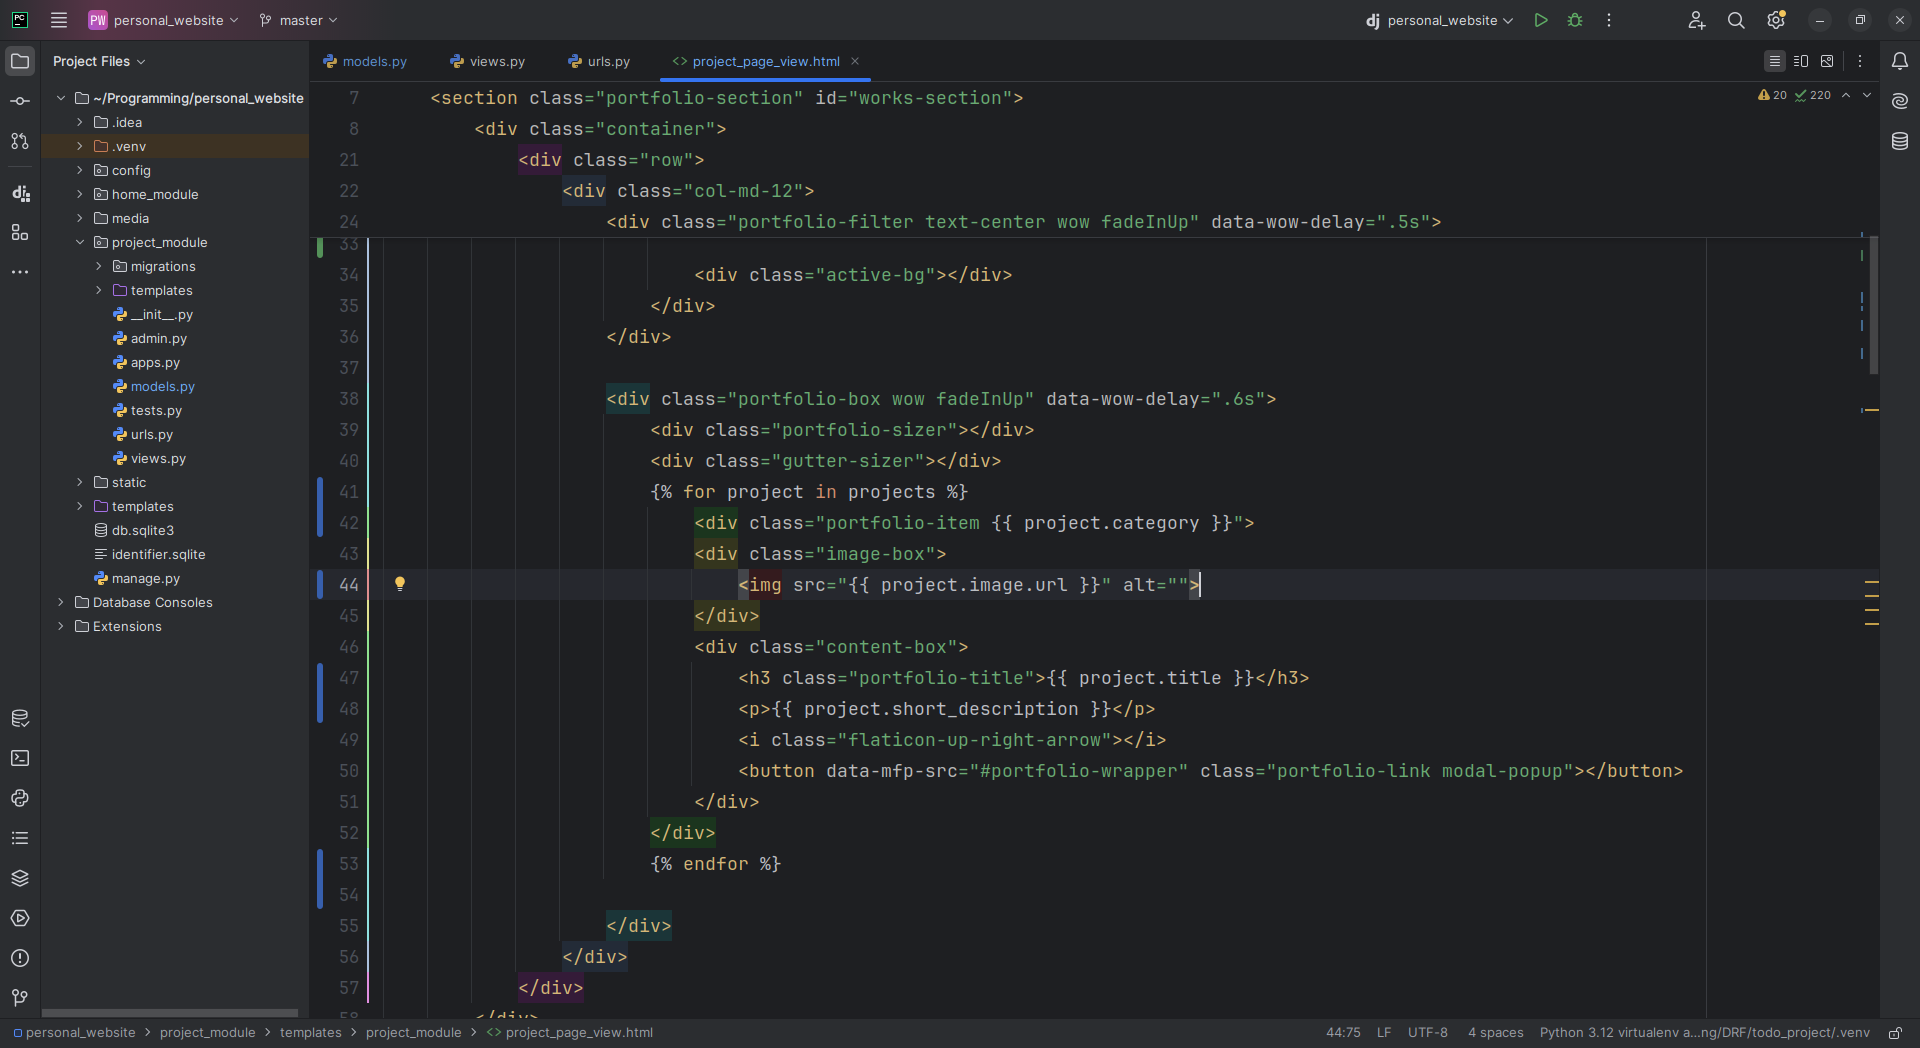Click the UTF-8 encoding in status bar
The image size is (1920, 1048).
[x=1427, y=1033]
